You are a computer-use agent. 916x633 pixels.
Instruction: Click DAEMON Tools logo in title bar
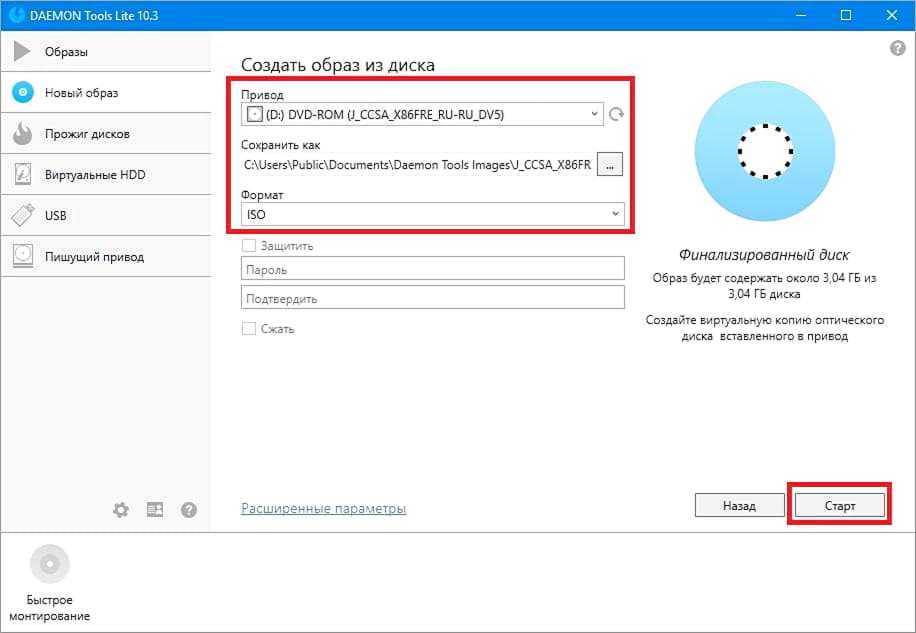click(x=18, y=15)
